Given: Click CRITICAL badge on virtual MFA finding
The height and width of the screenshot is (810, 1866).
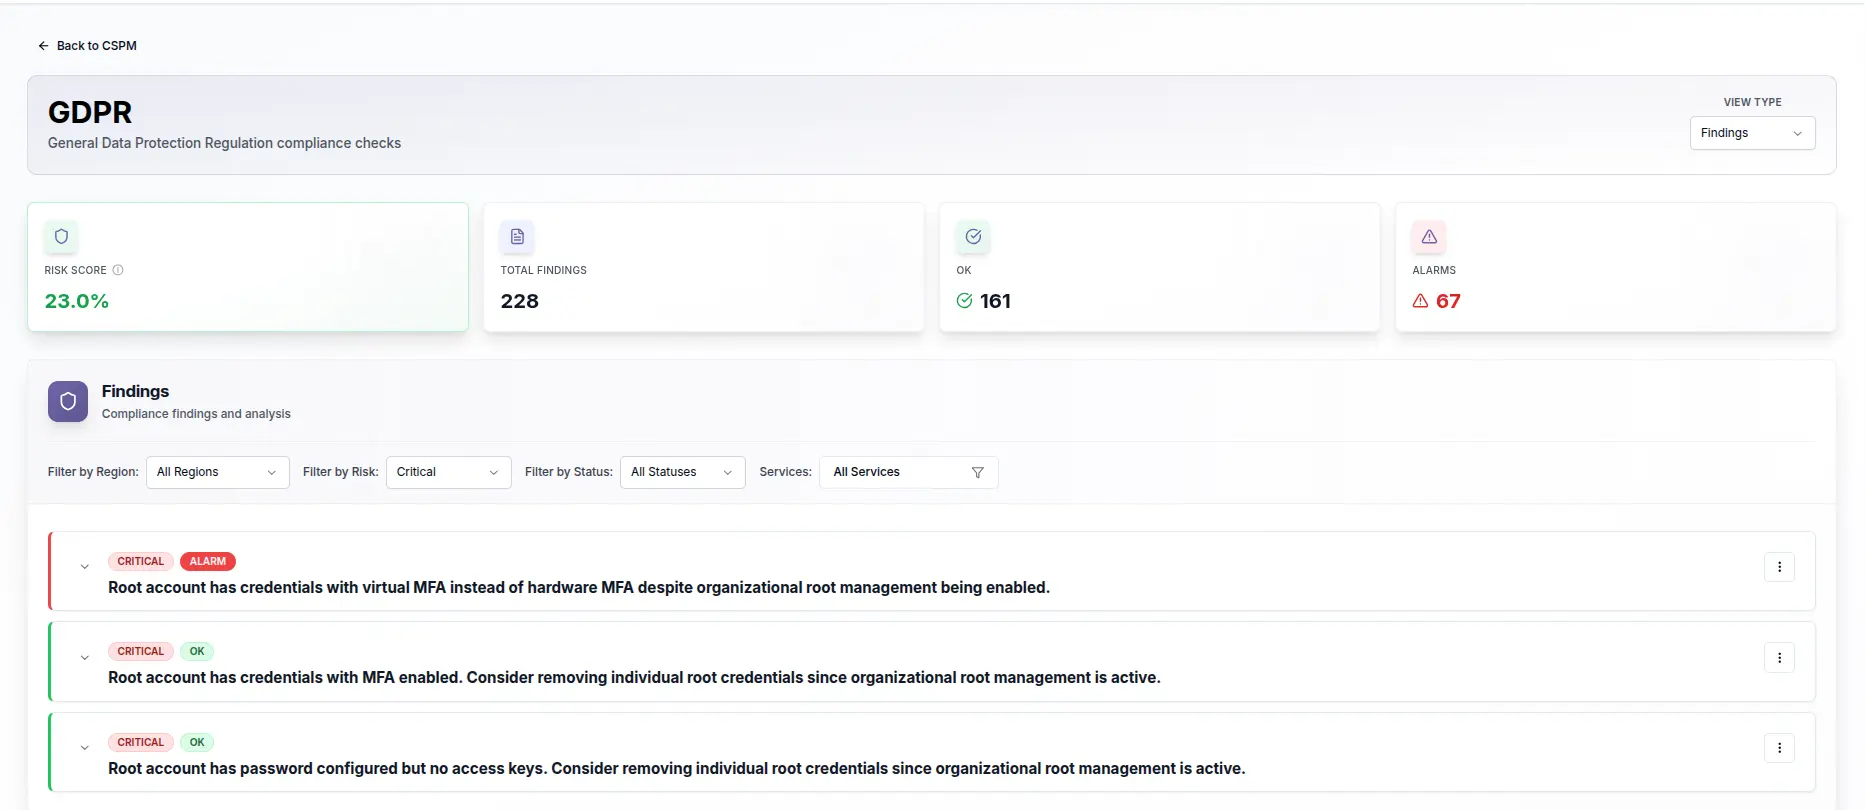Looking at the screenshot, I should pos(141,562).
